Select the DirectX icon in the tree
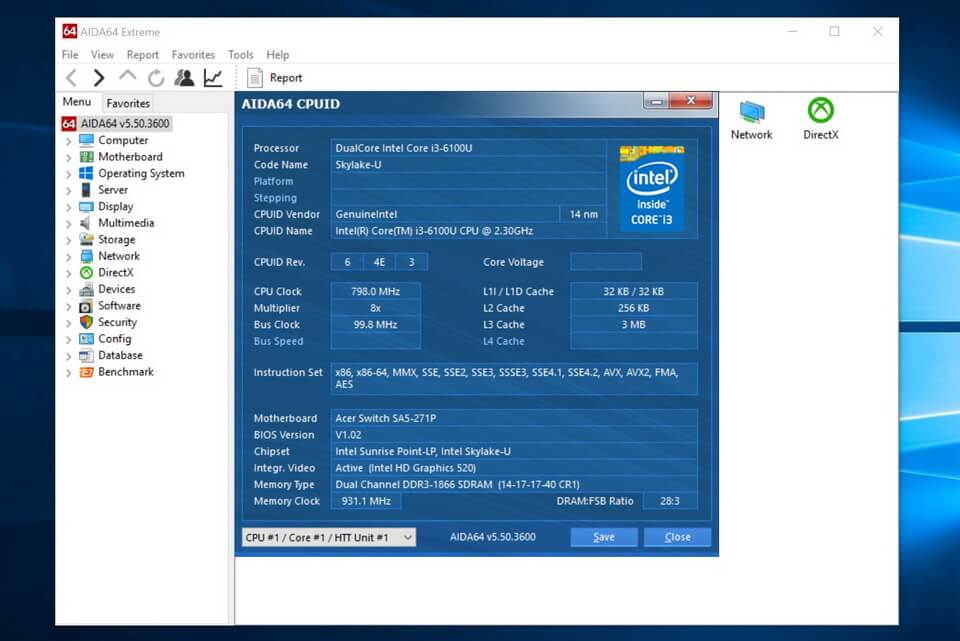 pyautogui.click(x=86, y=272)
